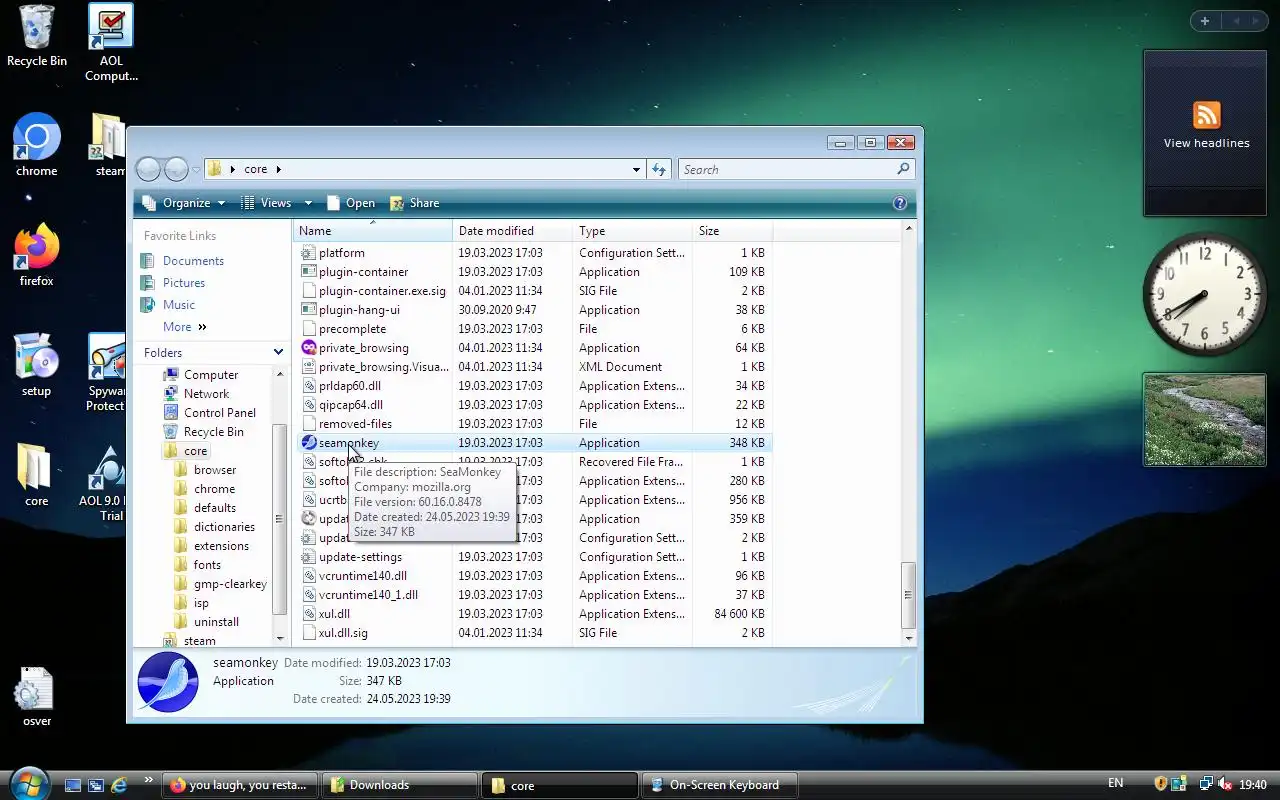Click the breadcrumb arrow after core
The height and width of the screenshot is (800, 1280).
[279, 169]
